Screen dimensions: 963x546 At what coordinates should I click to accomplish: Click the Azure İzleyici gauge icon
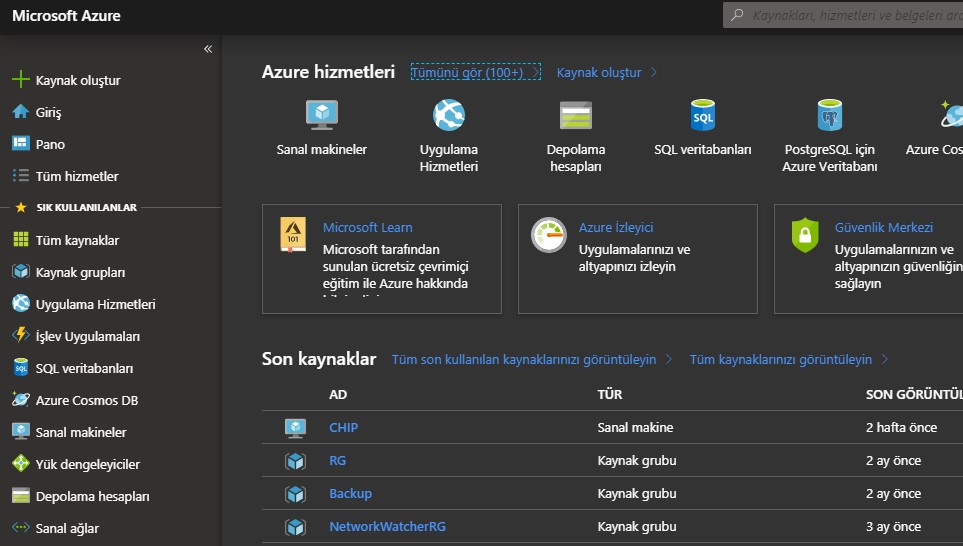click(x=548, y=235)
